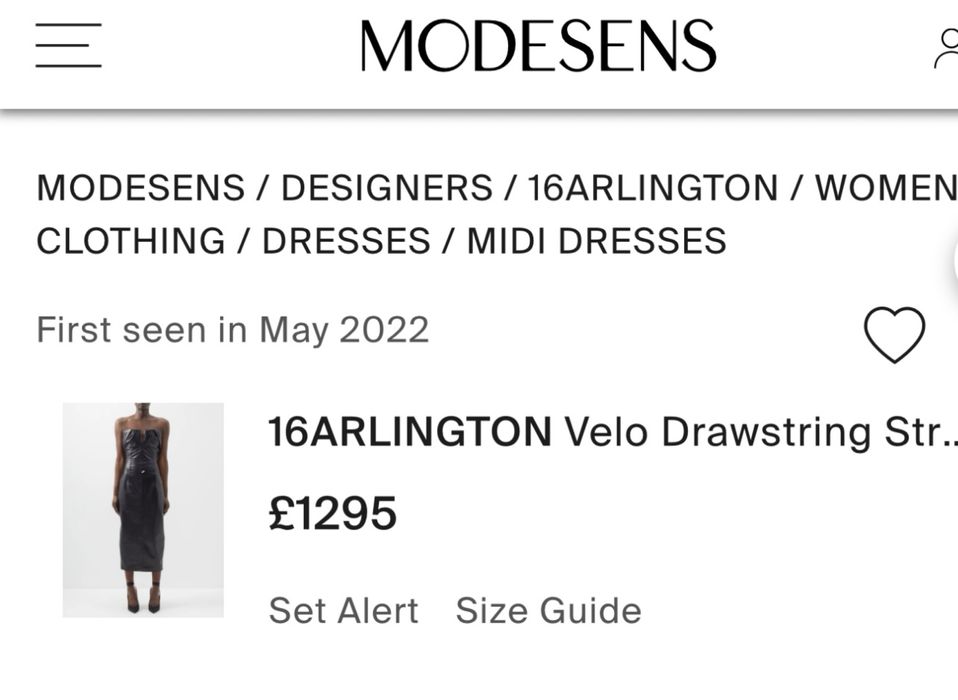Screen dimensions: 958x700
Task: Click the £1295 price
Action: 333,514
